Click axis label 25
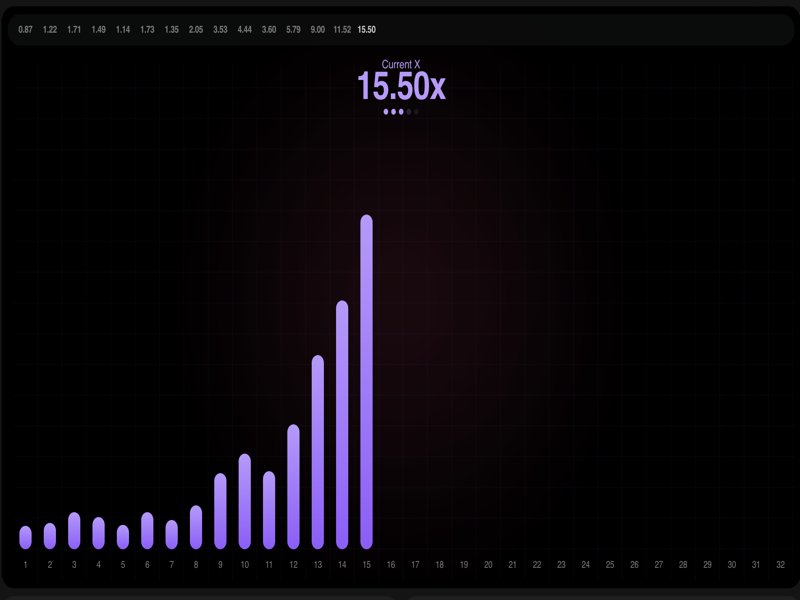This screenshot has width=800, height=600. coord(610,564)
